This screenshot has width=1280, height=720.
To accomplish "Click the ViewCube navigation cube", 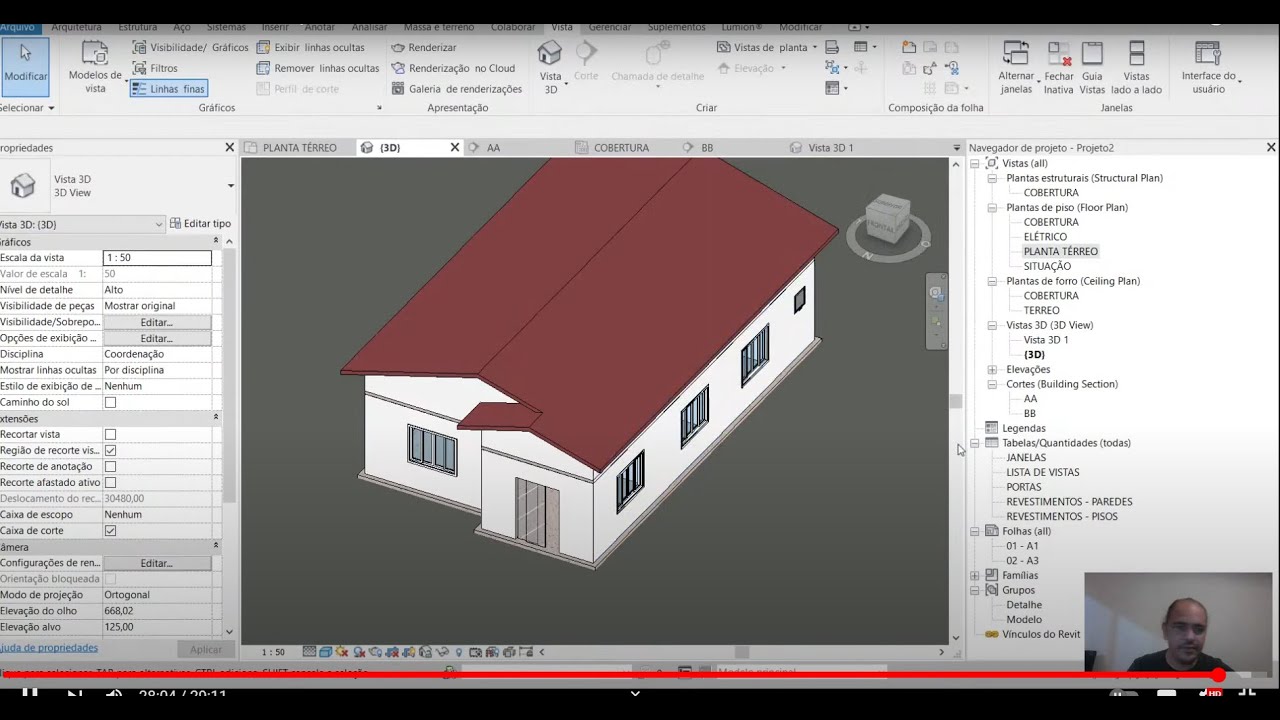I will (888, 220).
